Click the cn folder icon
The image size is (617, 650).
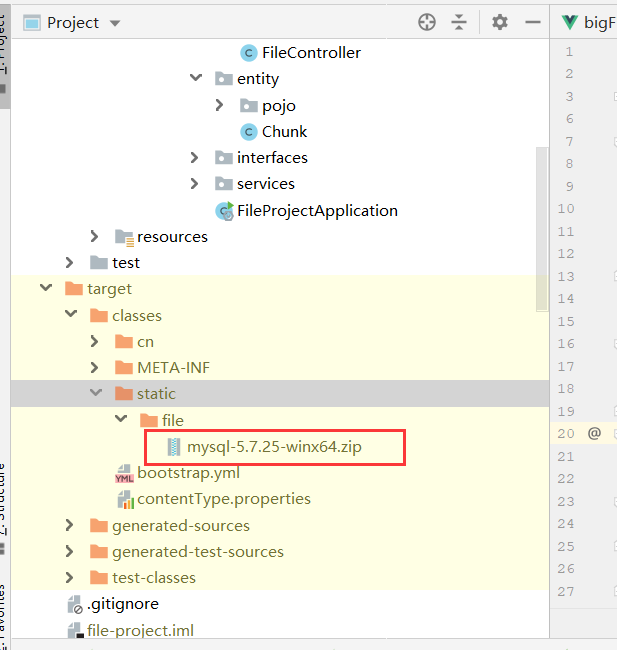tap(124, 342)
